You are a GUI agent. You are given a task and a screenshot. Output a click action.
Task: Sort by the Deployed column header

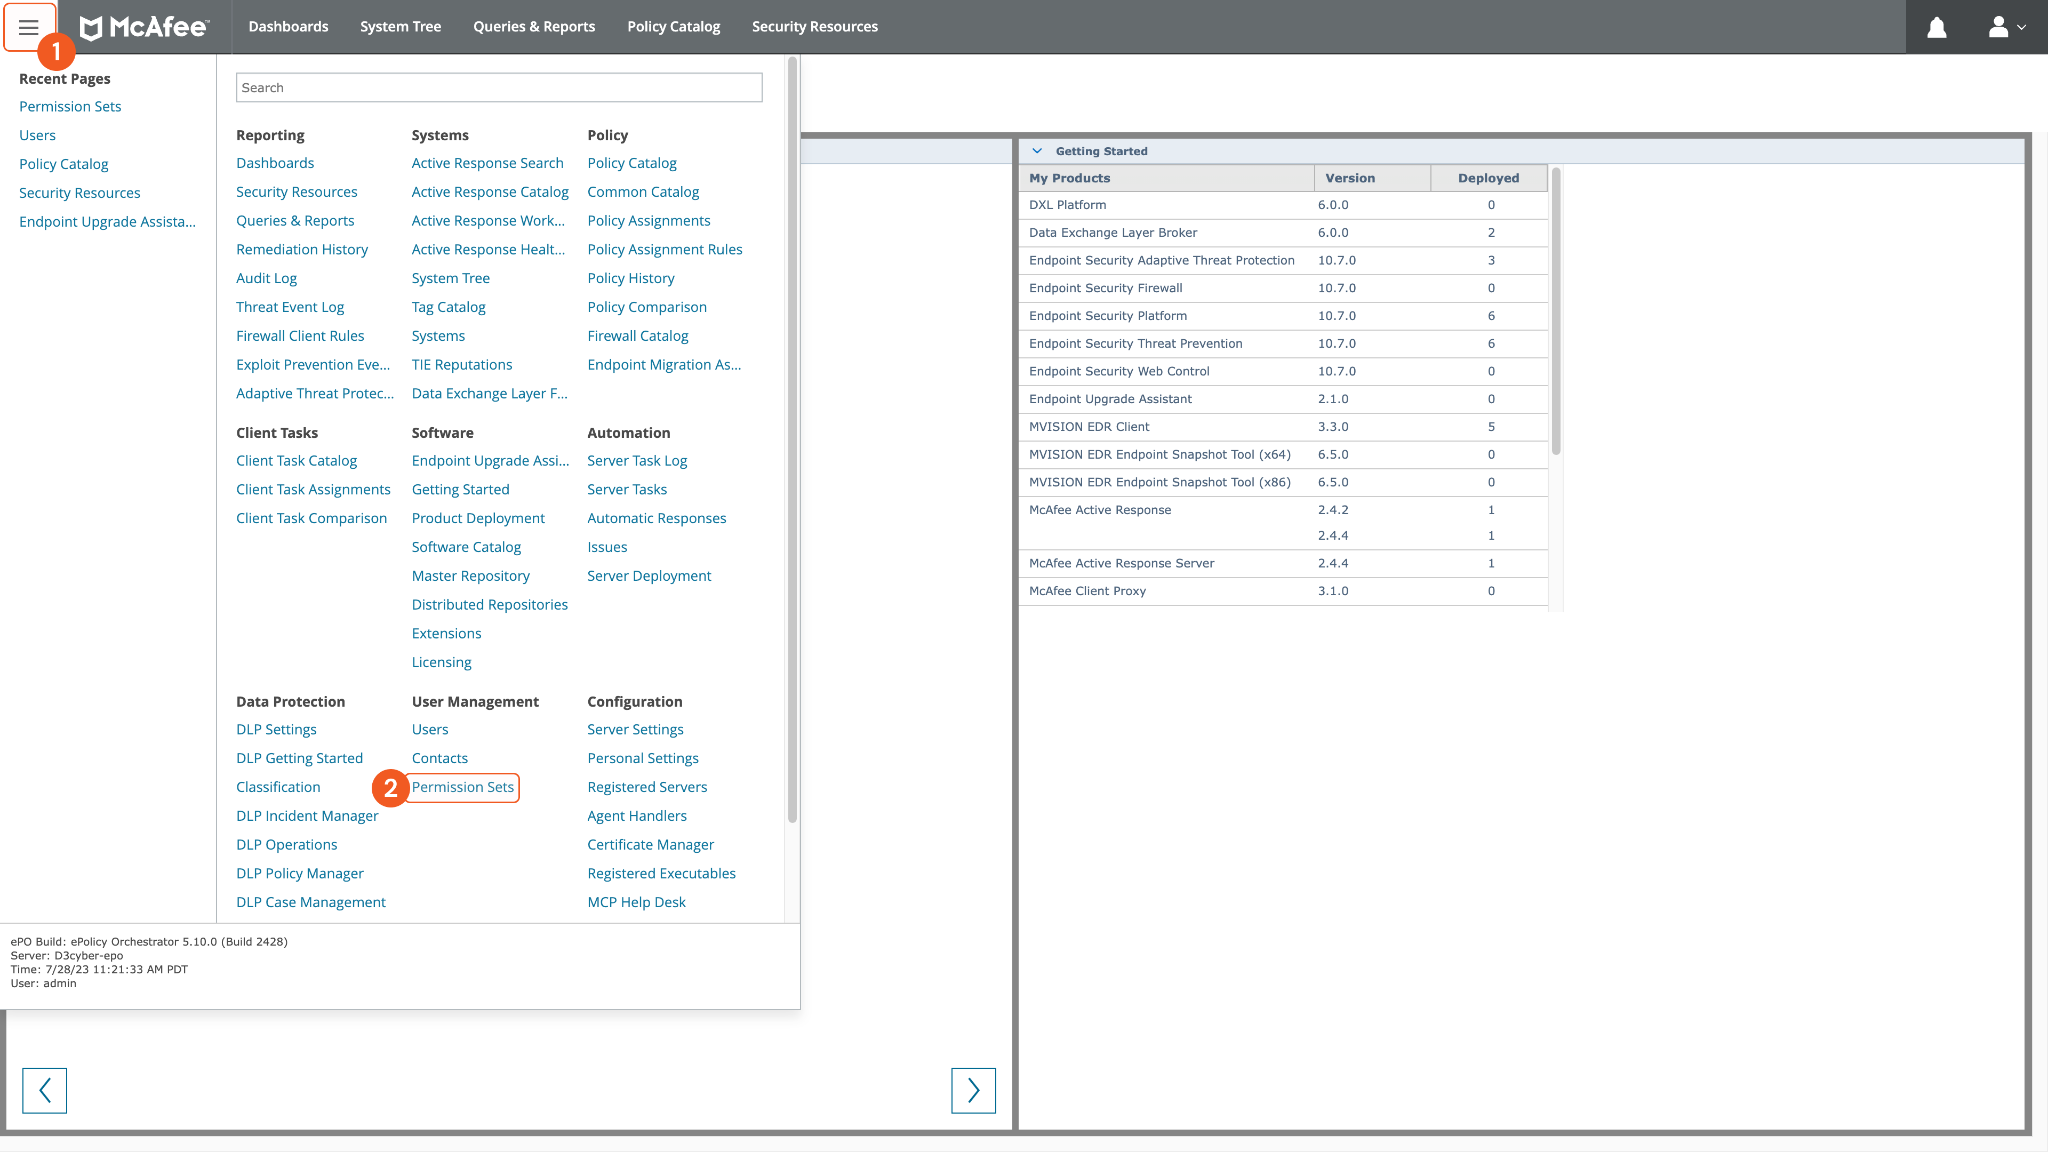point(1488,178)
